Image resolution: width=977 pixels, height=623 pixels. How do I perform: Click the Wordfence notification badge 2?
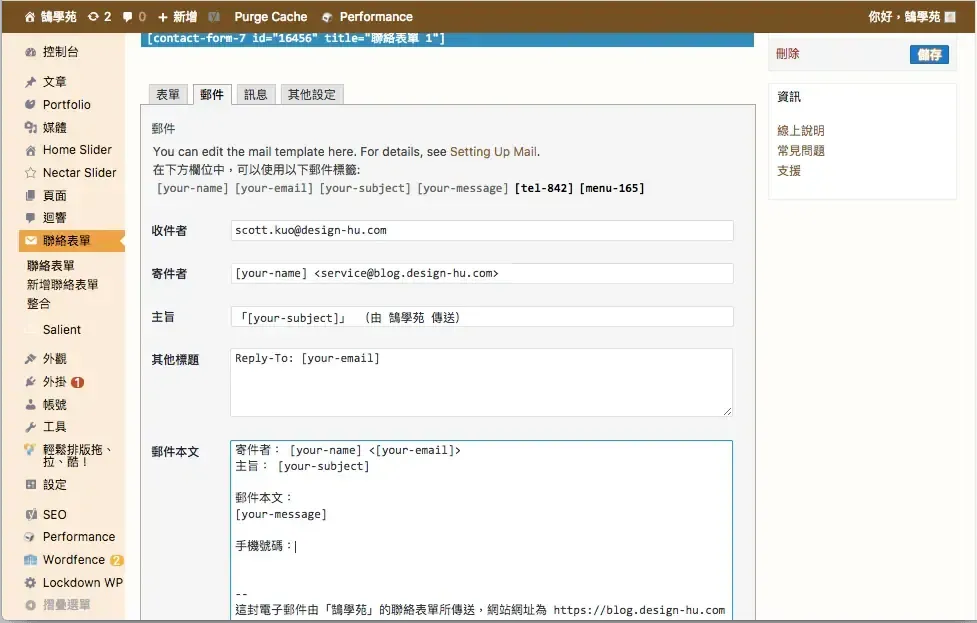coord(116,560)
